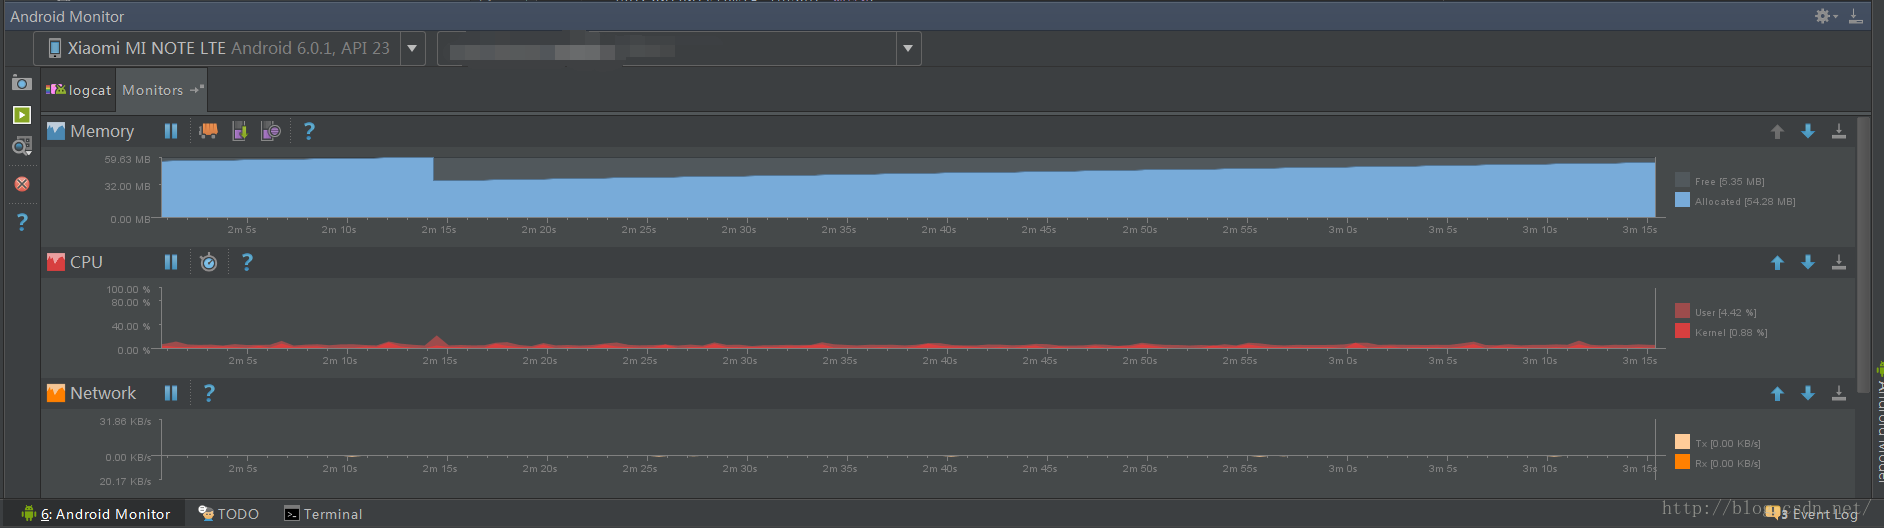Start CPU method tracing stopwatch icon

tap(208, 262)
